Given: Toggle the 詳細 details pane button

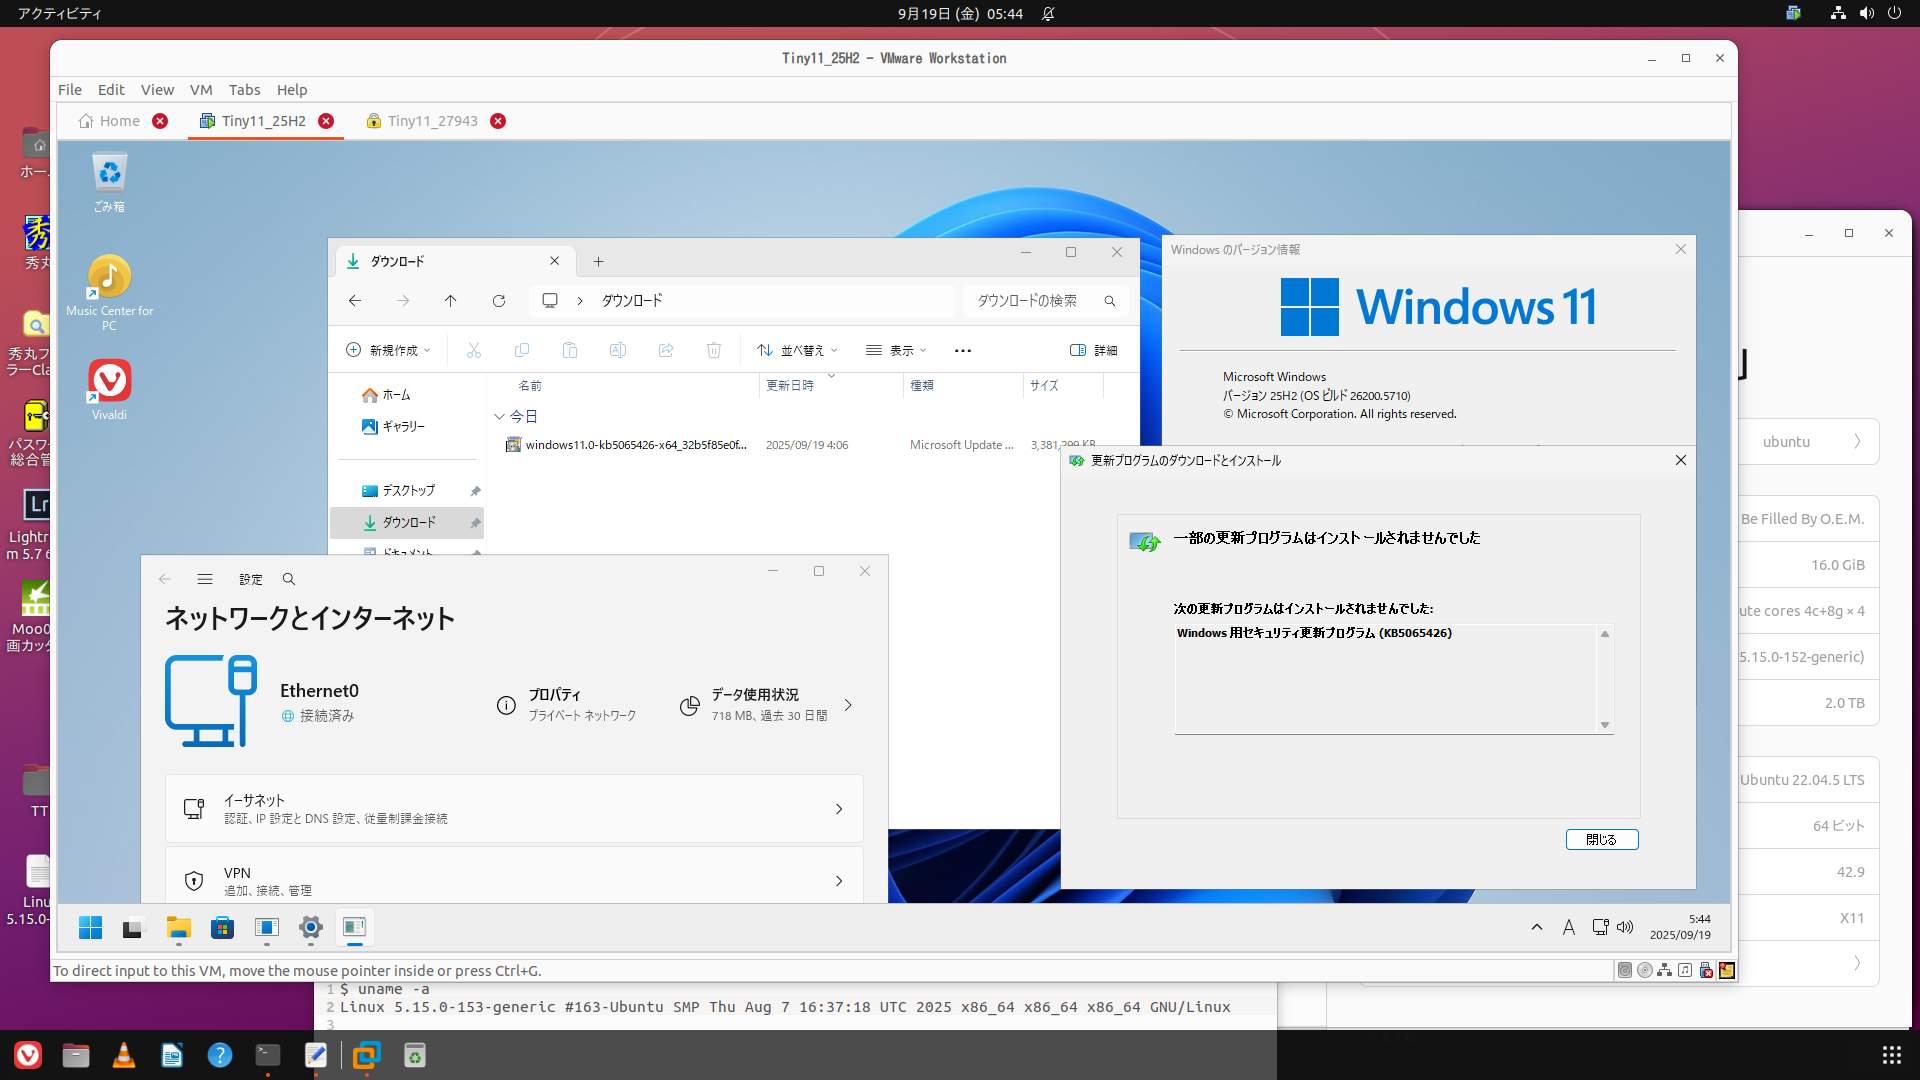Looking at the screenshot, I should click(1093, 350).
